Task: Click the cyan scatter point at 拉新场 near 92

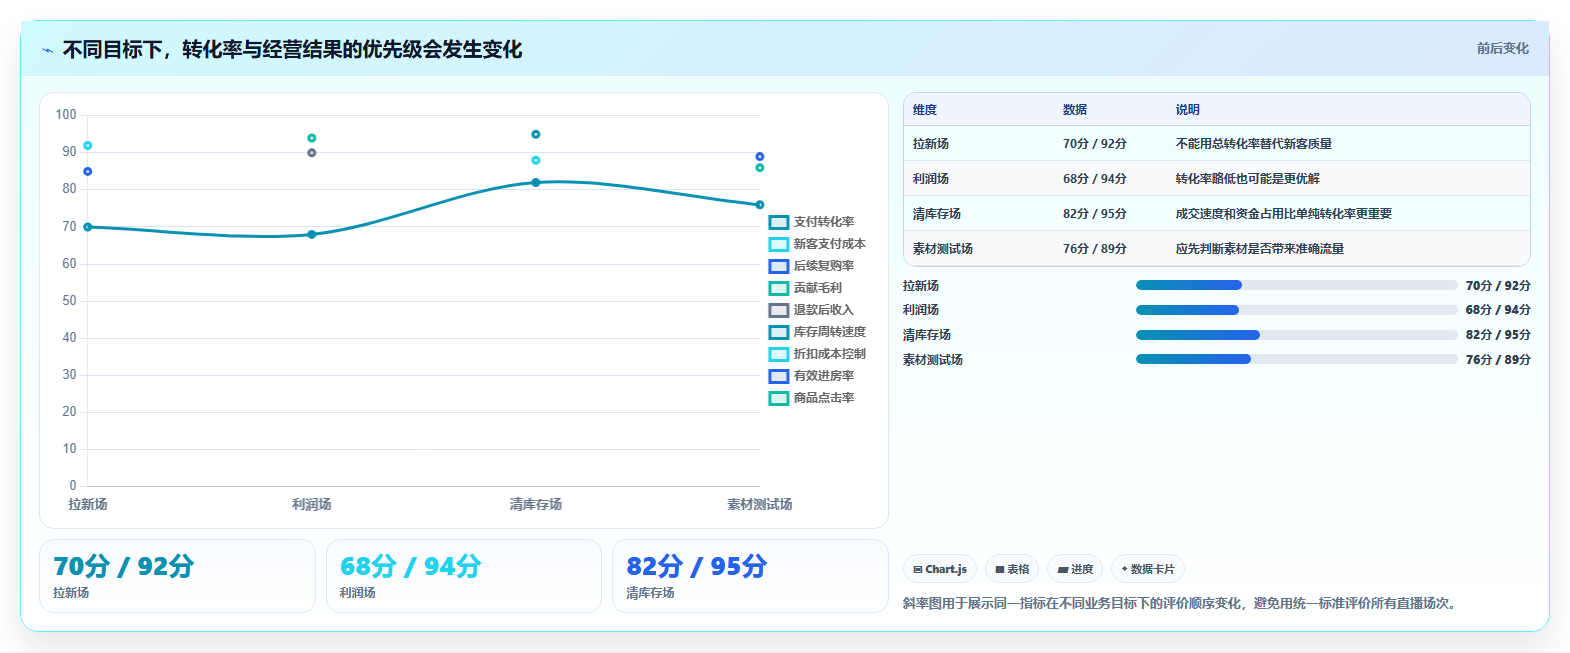Action: click(x=88, y=146)
